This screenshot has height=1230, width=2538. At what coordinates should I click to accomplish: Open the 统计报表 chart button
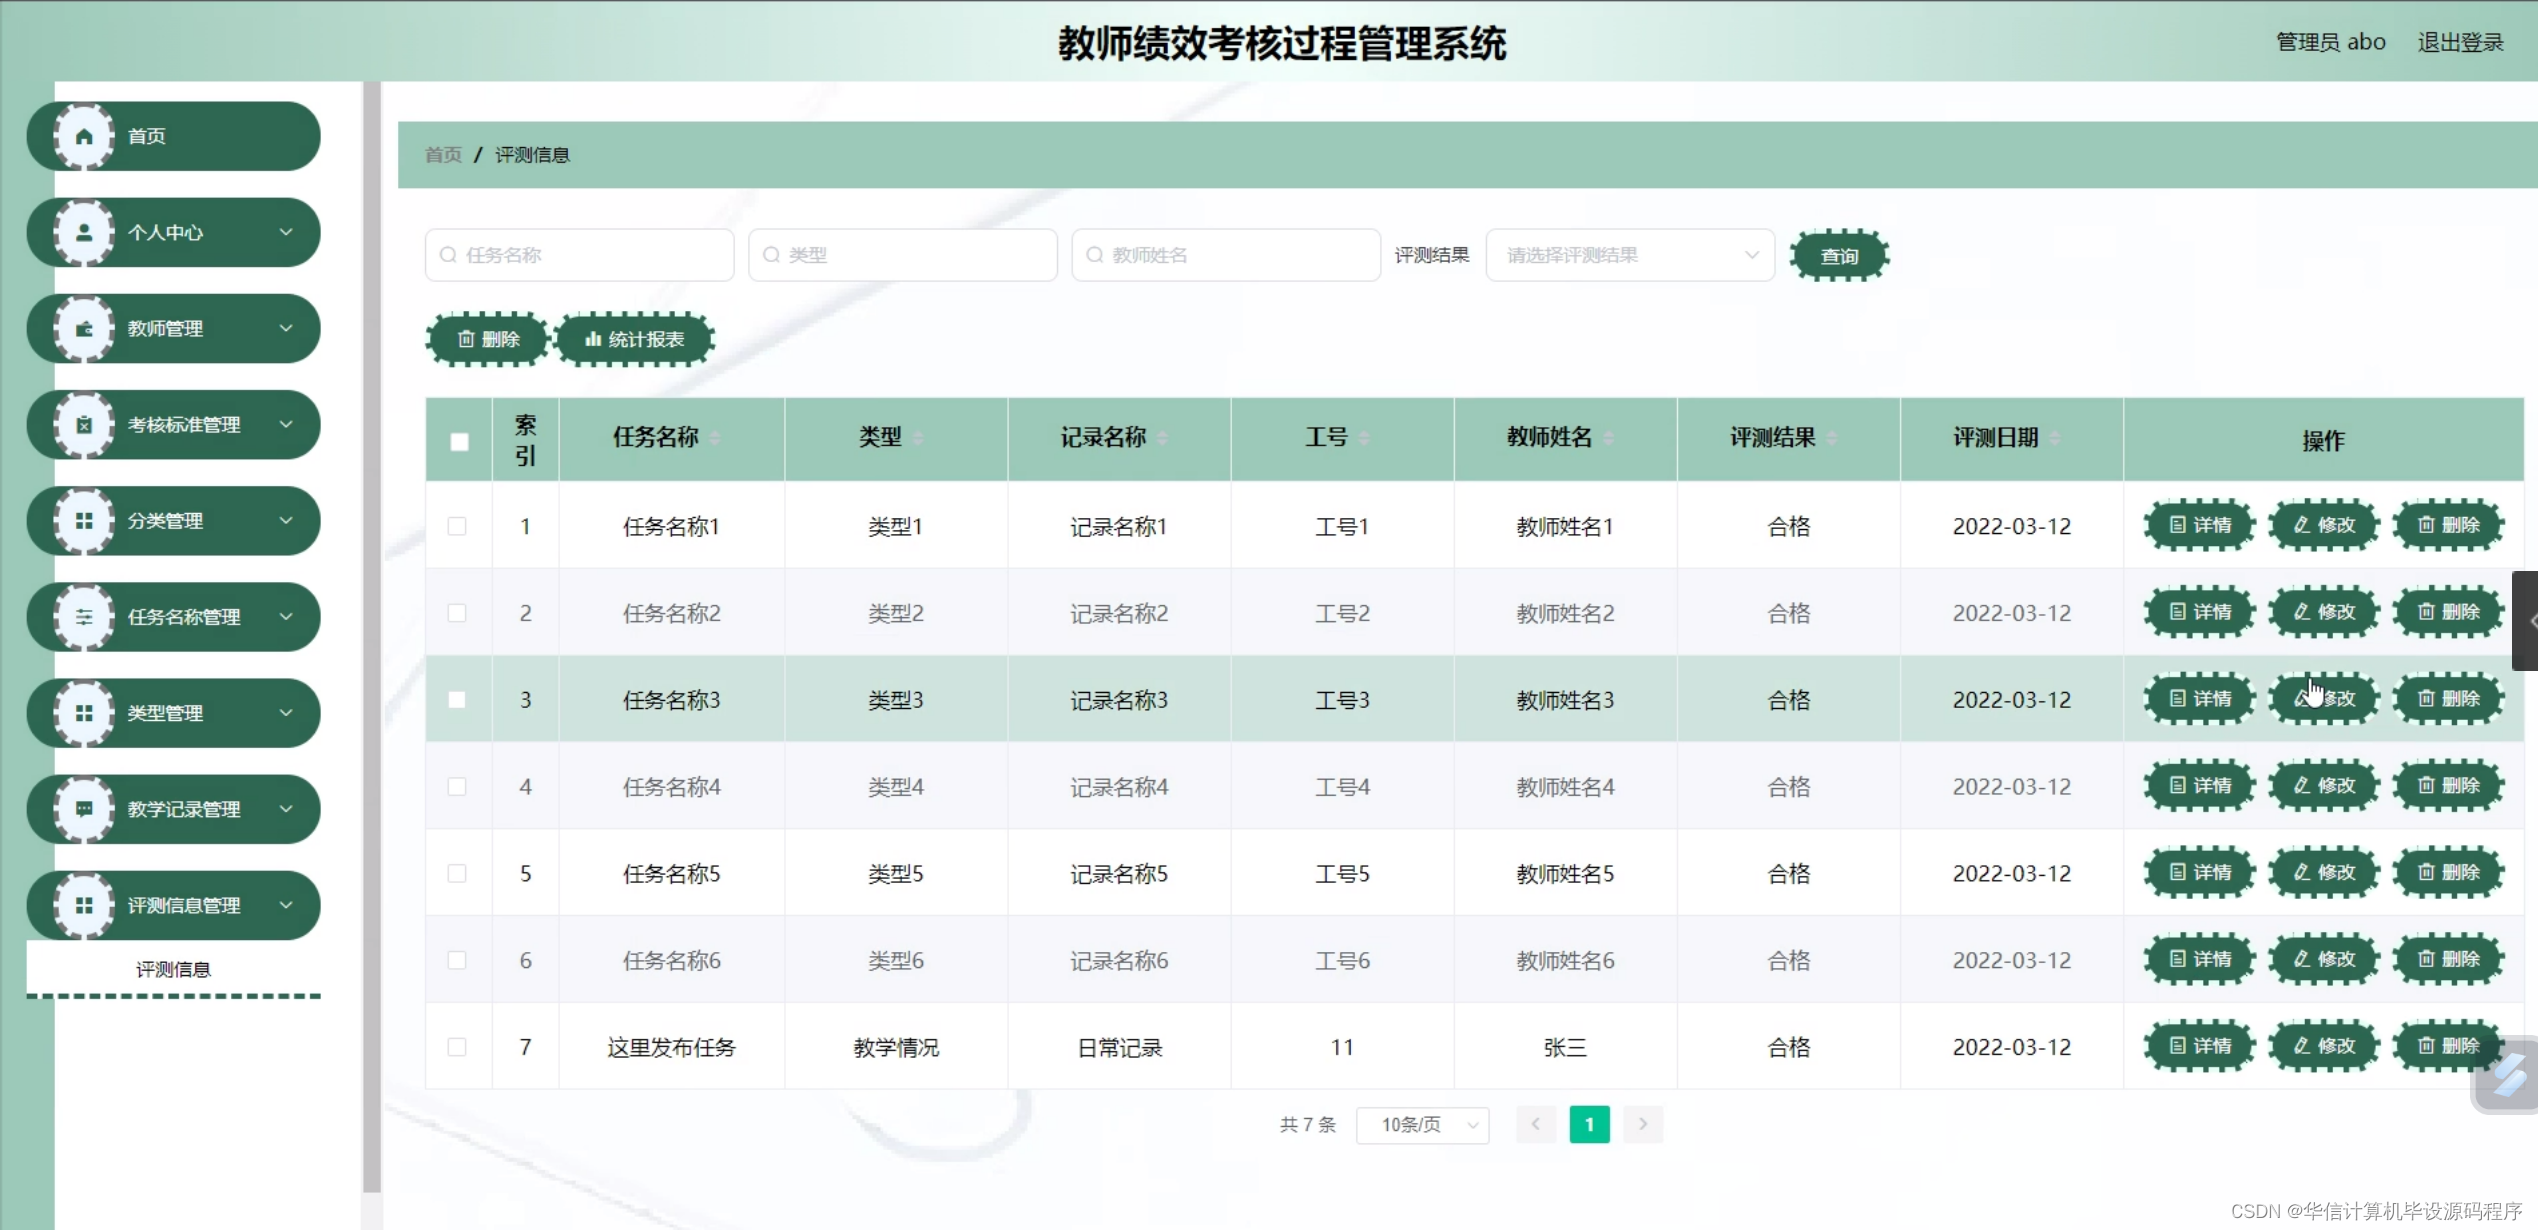click(x=634, y=339)
